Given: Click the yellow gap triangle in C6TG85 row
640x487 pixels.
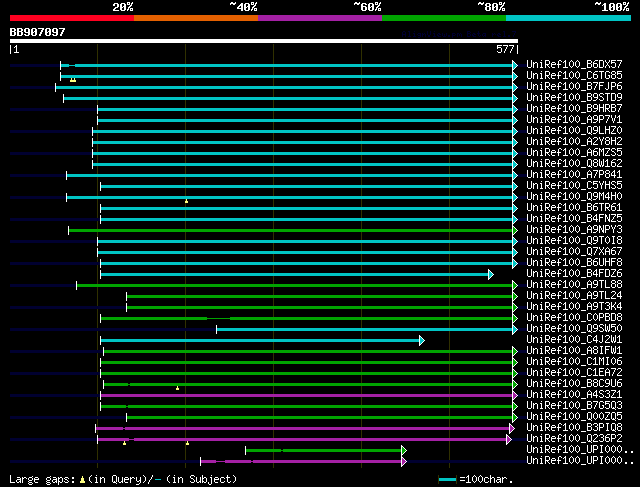Looking at the screenshot, I should tap(73, 79).
